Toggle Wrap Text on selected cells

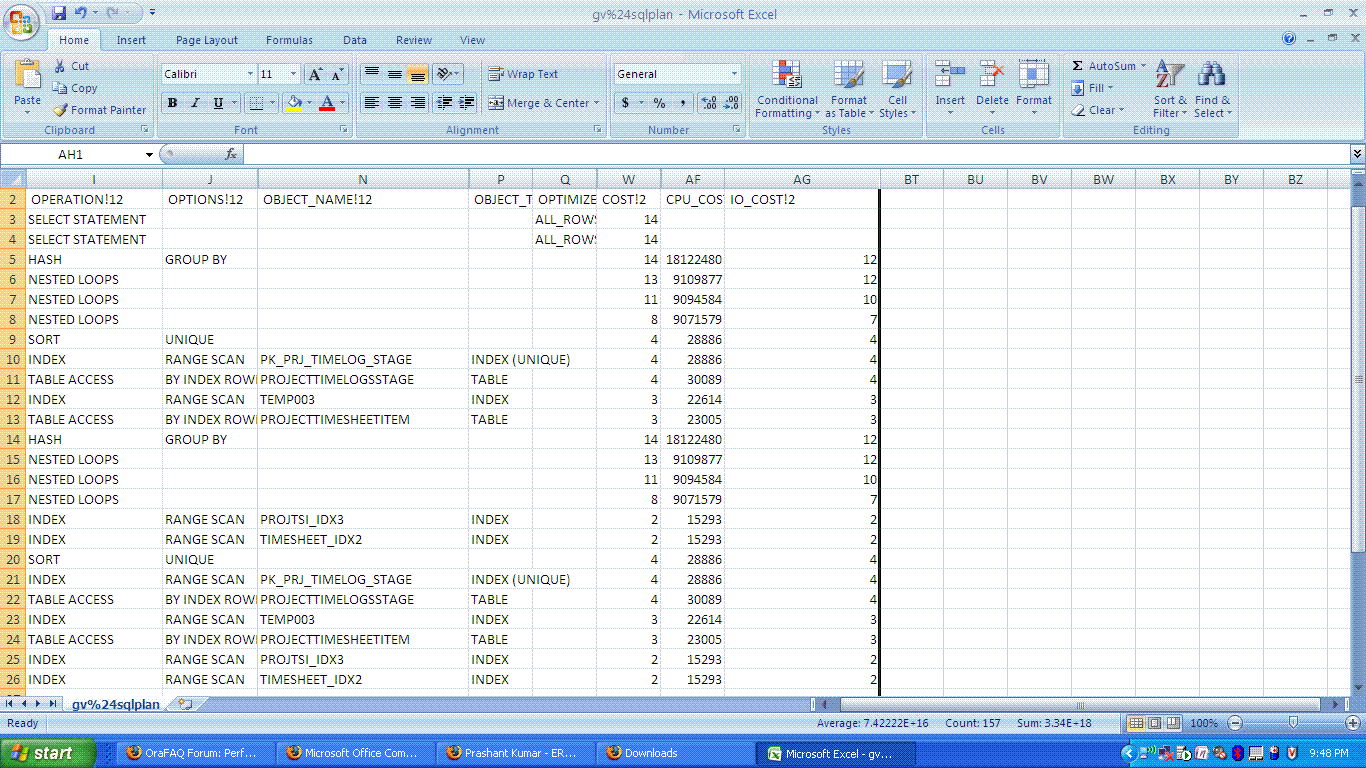523,74
